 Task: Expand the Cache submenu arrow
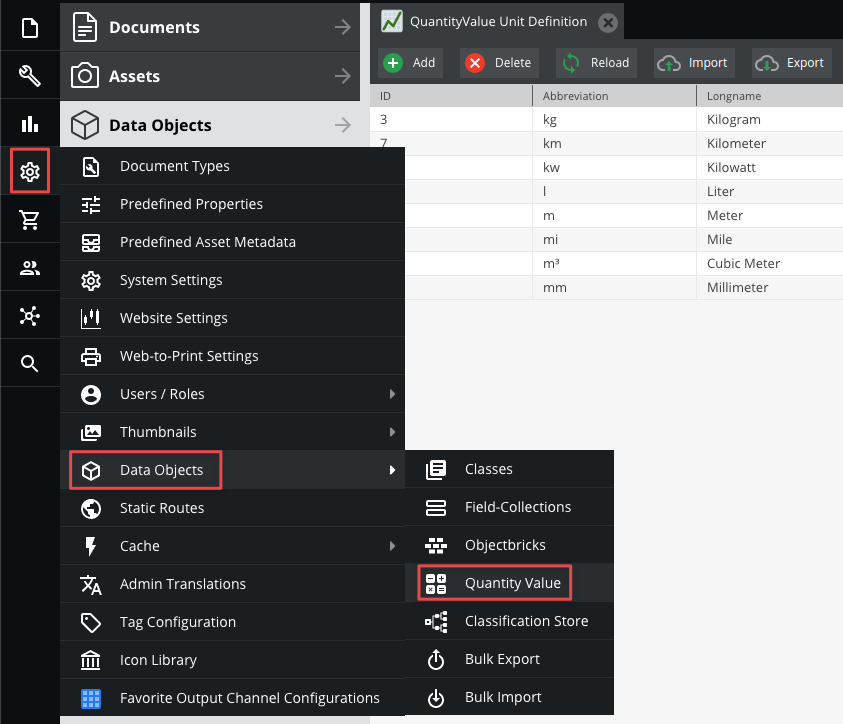[x=392, y=546]
